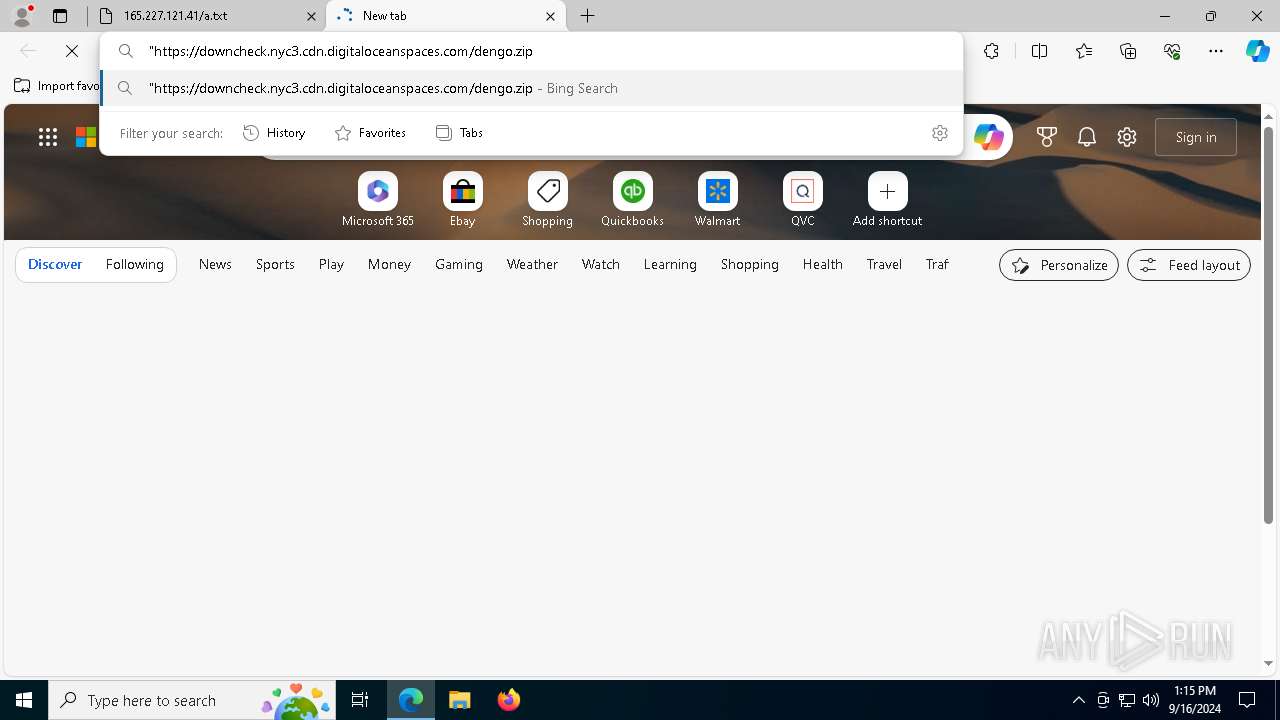Open File Explorer from taskbar

(460, 700)
